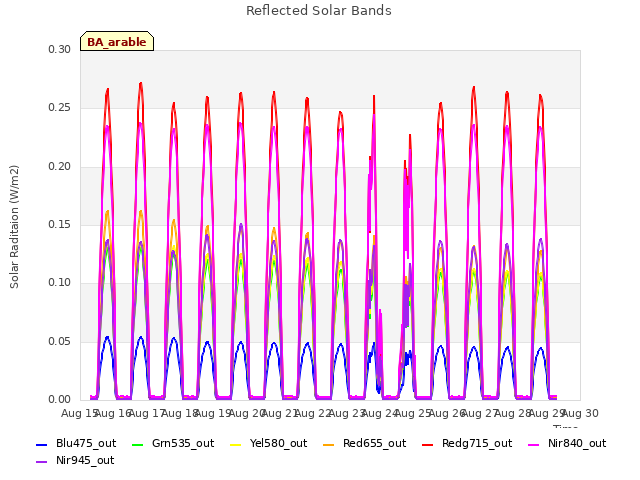Click the Nir945_out legend entry
This screenshot has height=480, width=640.
[x=75, y=460]
